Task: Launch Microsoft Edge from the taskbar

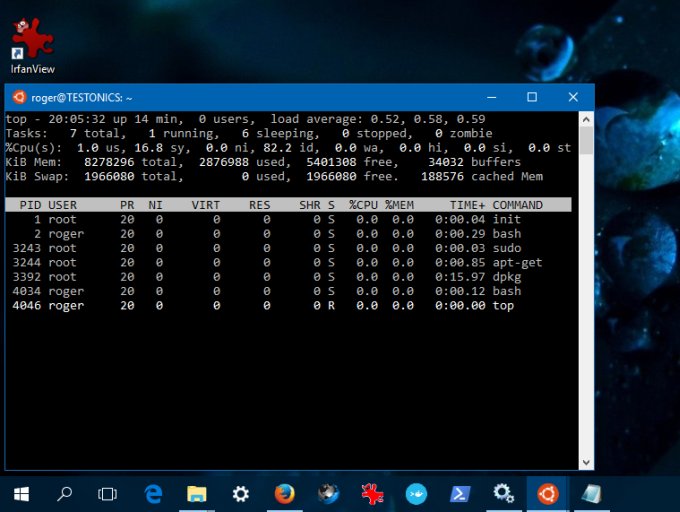Action: point(153,493)
